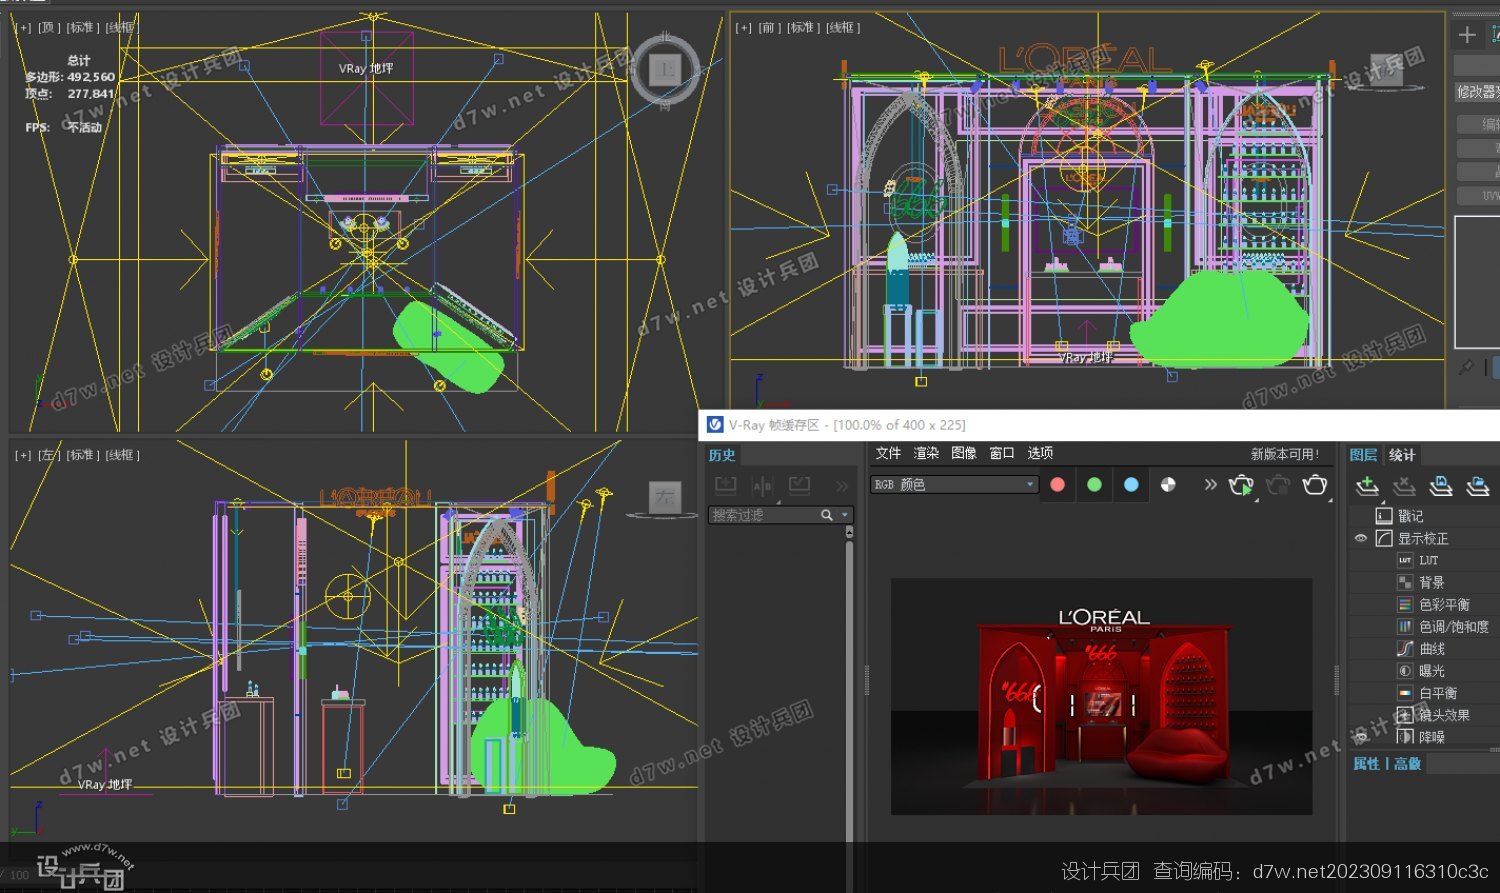The height and width of the screenshot is (893, 1500).
Task: Expand the hidden VFB toolbar items chevron
Action: (x=1210, y=484)
